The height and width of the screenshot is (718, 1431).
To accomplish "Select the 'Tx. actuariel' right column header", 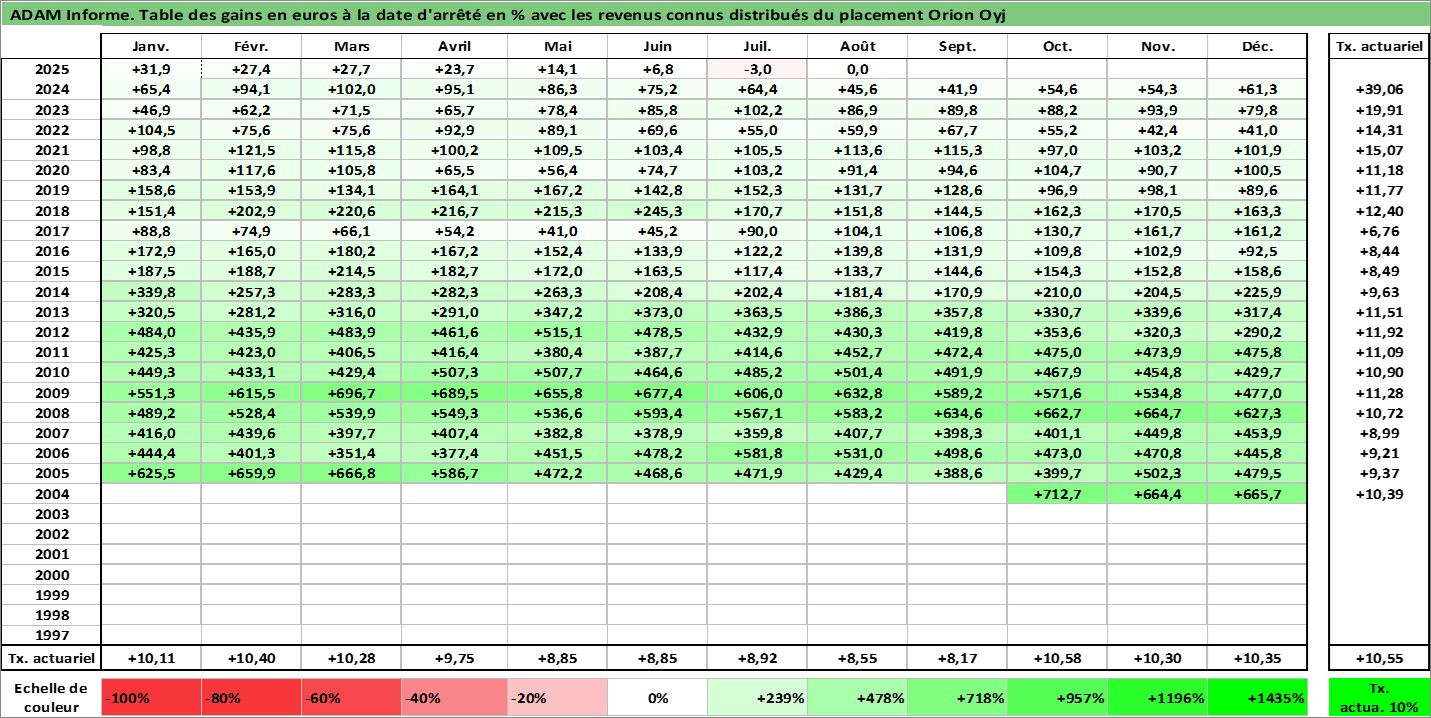I will pos(1379,47).
